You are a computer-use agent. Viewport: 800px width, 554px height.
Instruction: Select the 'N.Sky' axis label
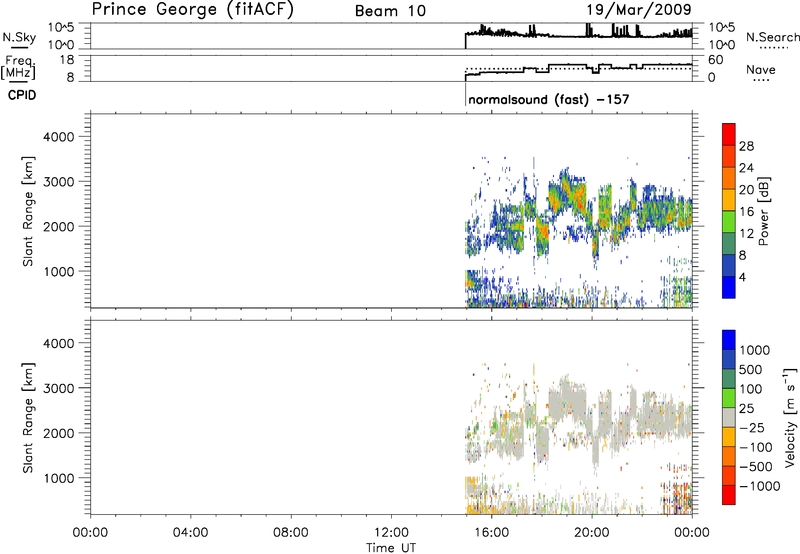19,37
